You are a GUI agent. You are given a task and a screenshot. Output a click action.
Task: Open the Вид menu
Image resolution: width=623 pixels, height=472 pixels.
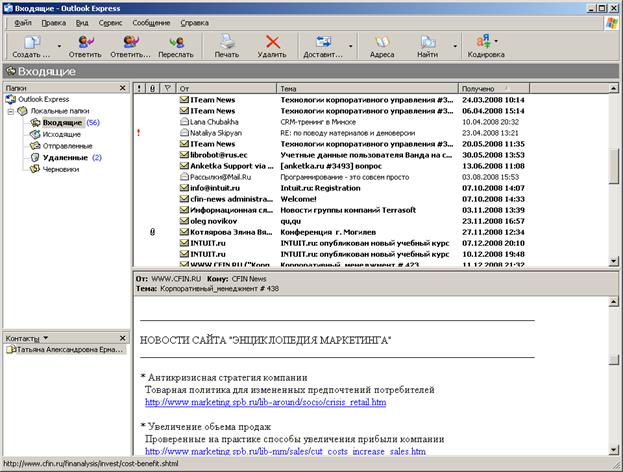click(x=82, y=23)
